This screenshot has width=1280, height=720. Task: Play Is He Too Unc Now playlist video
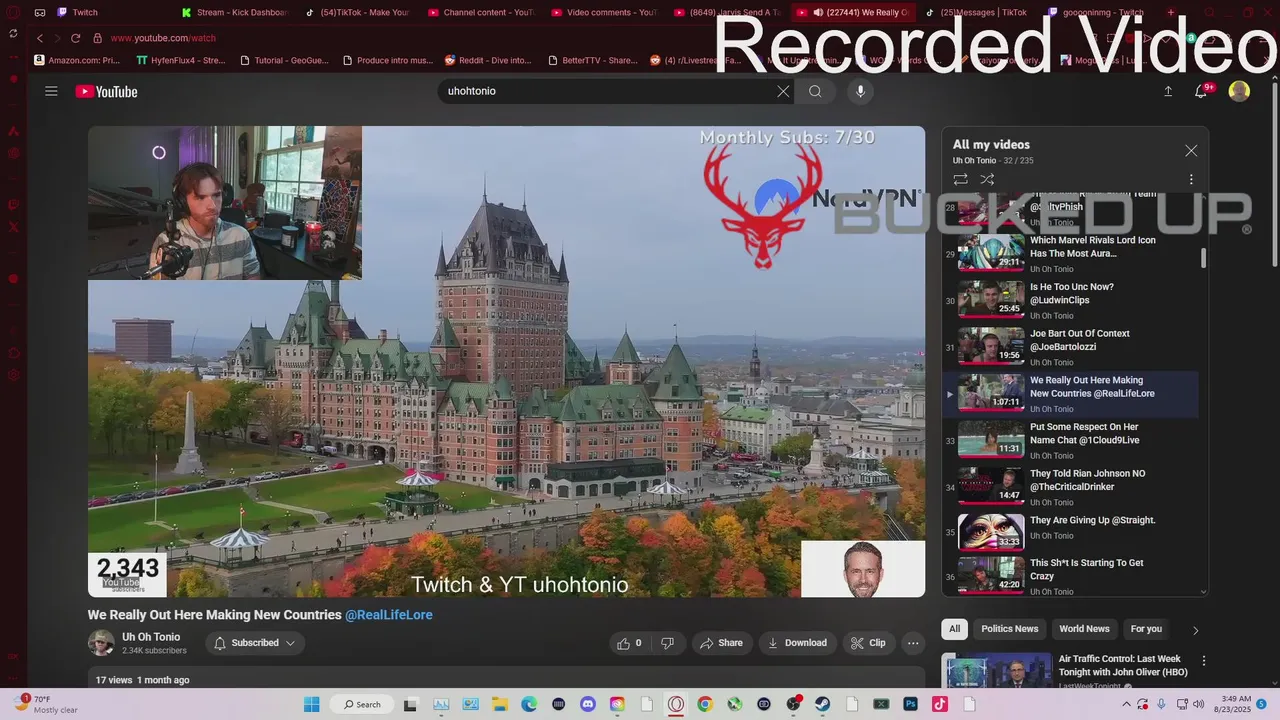pos(1070,300)
